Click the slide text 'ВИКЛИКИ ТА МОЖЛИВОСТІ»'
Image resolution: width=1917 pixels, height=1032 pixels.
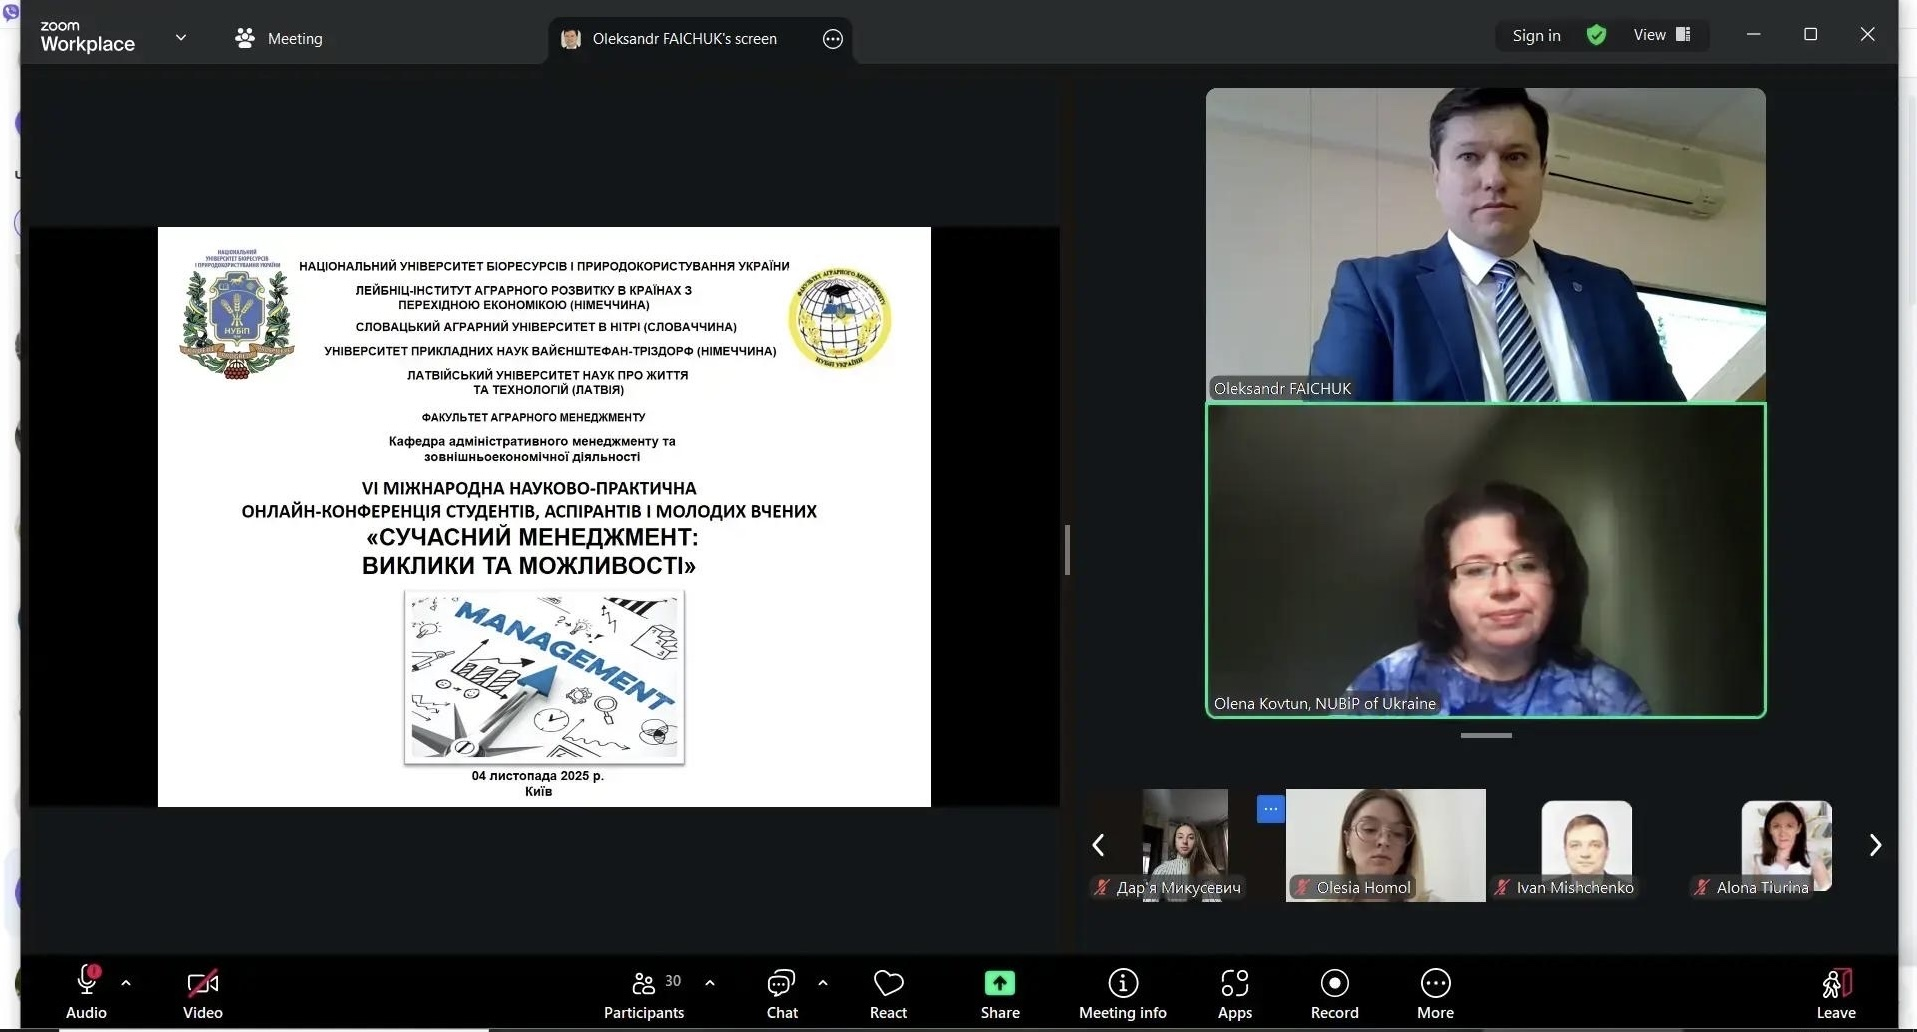(529, 566)
